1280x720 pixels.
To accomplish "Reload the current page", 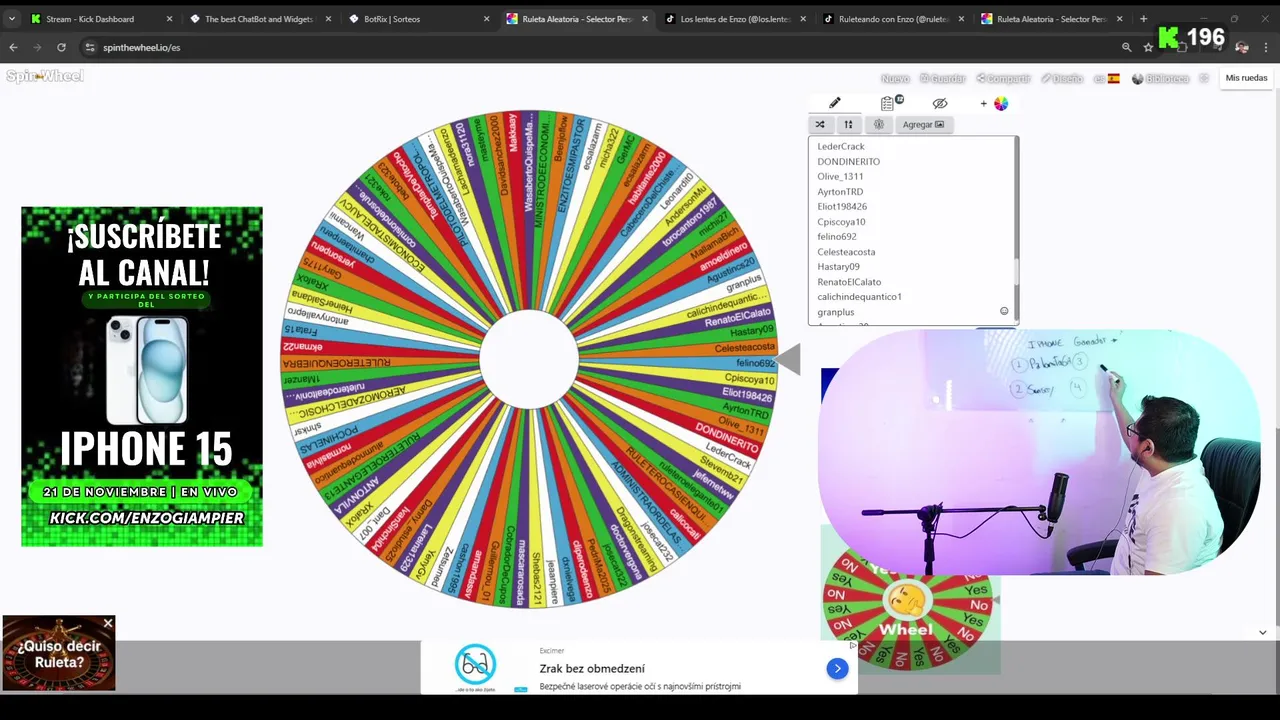I will click(x=61, y=47).
